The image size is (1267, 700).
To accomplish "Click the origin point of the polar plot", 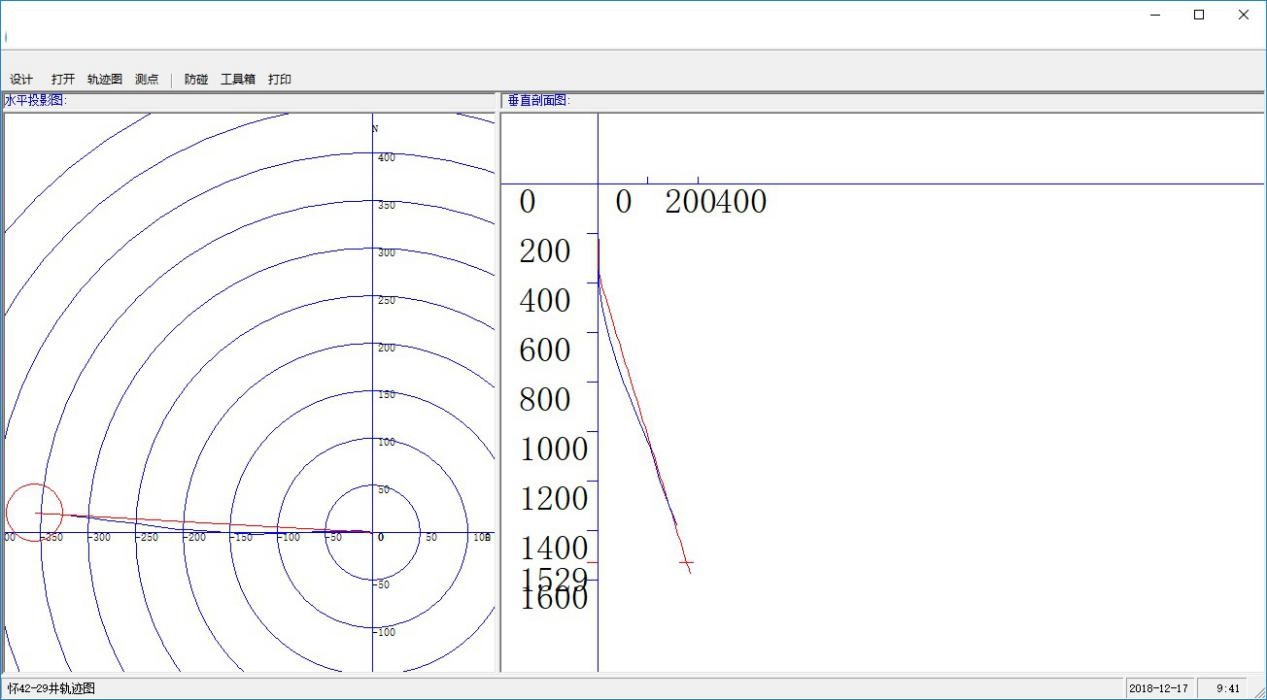I will (373, 532).
